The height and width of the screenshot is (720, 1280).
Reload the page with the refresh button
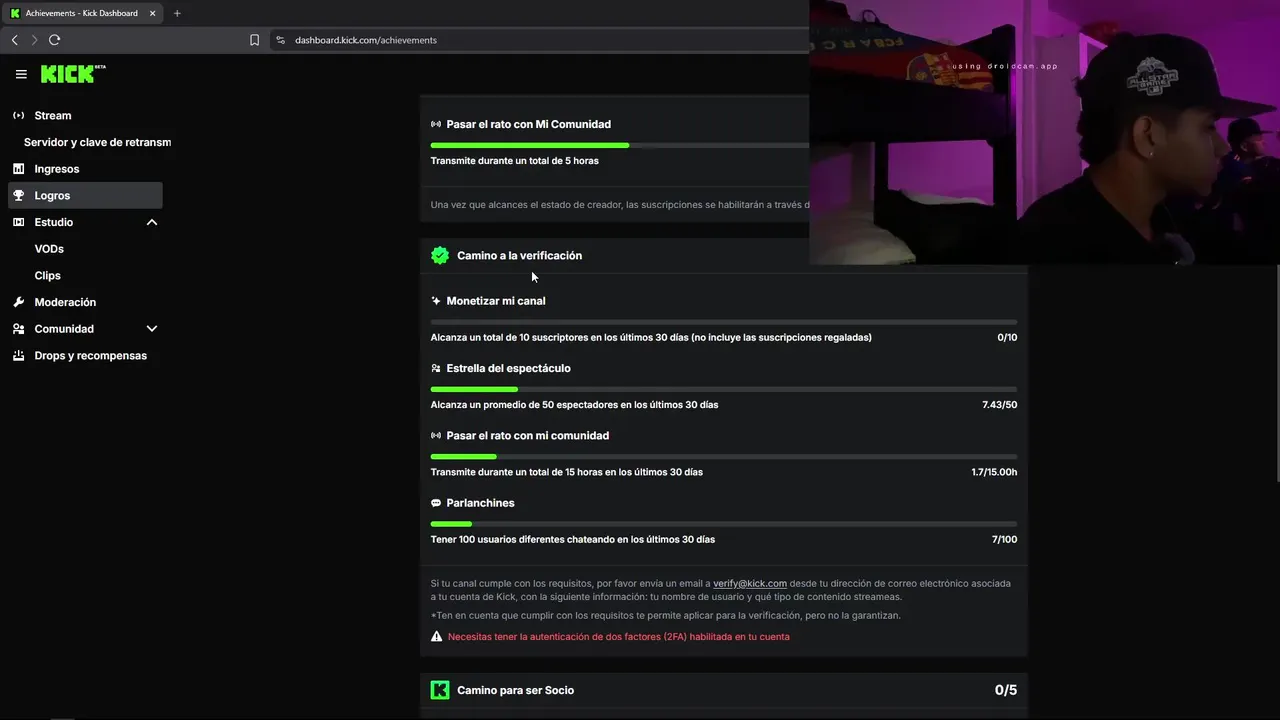pyautogui.click(x=54, y=40)
